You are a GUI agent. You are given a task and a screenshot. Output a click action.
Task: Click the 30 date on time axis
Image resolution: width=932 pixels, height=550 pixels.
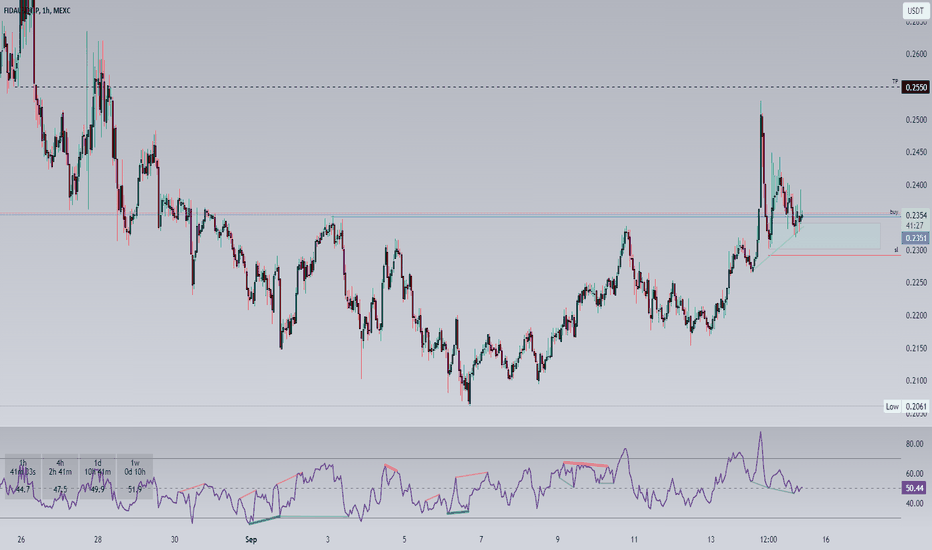pos(174,540)
